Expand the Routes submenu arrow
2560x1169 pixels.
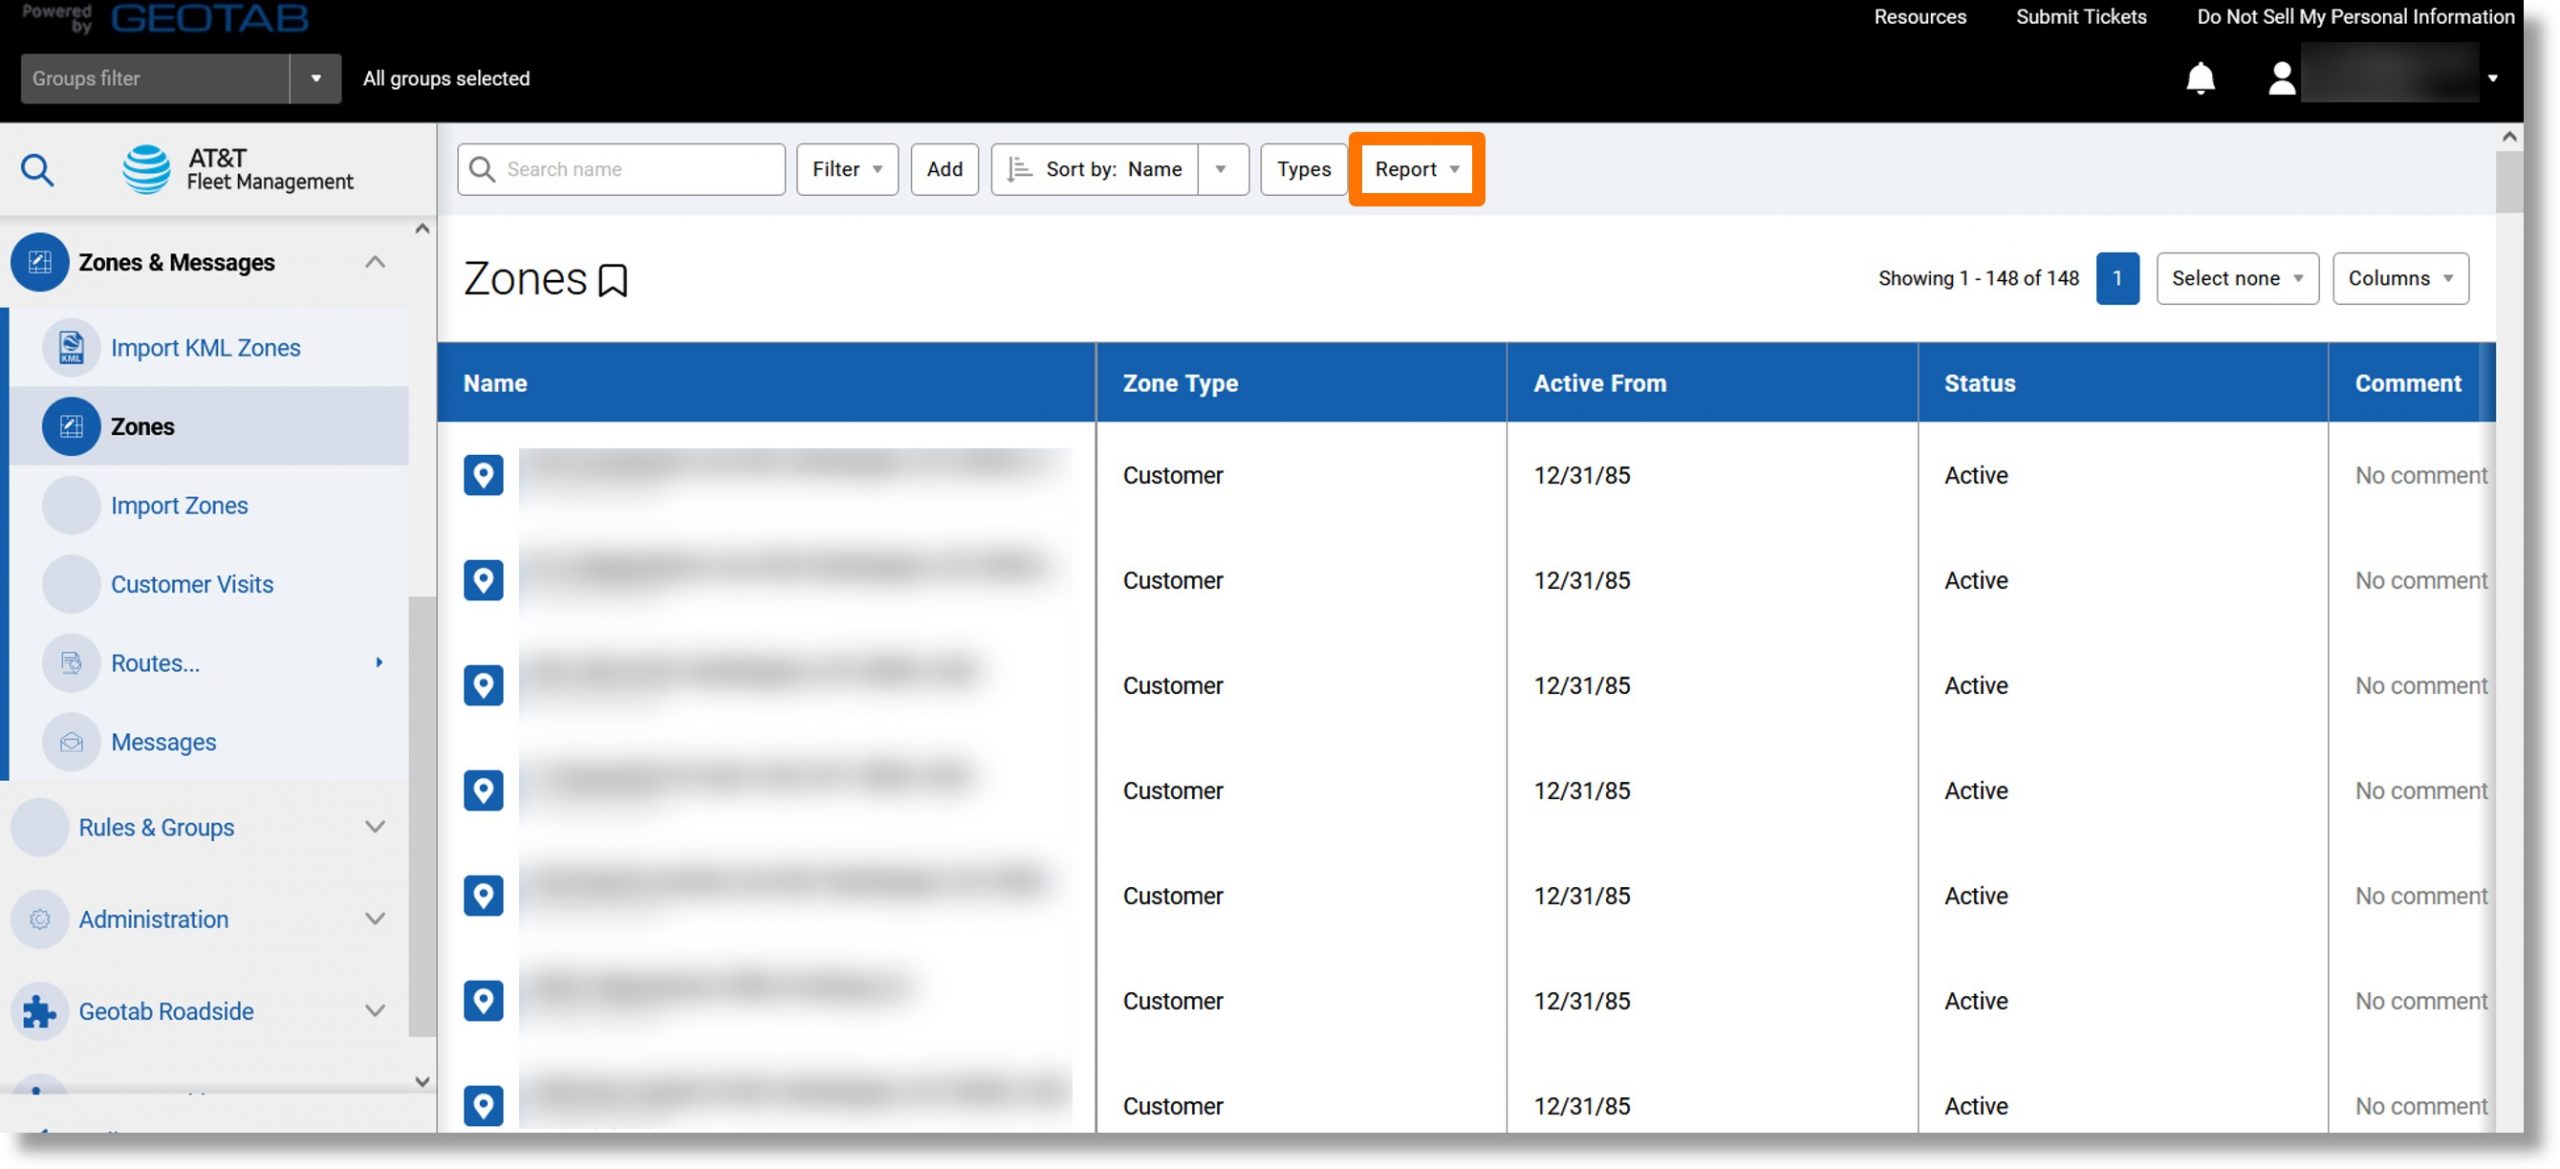[379, 662]
